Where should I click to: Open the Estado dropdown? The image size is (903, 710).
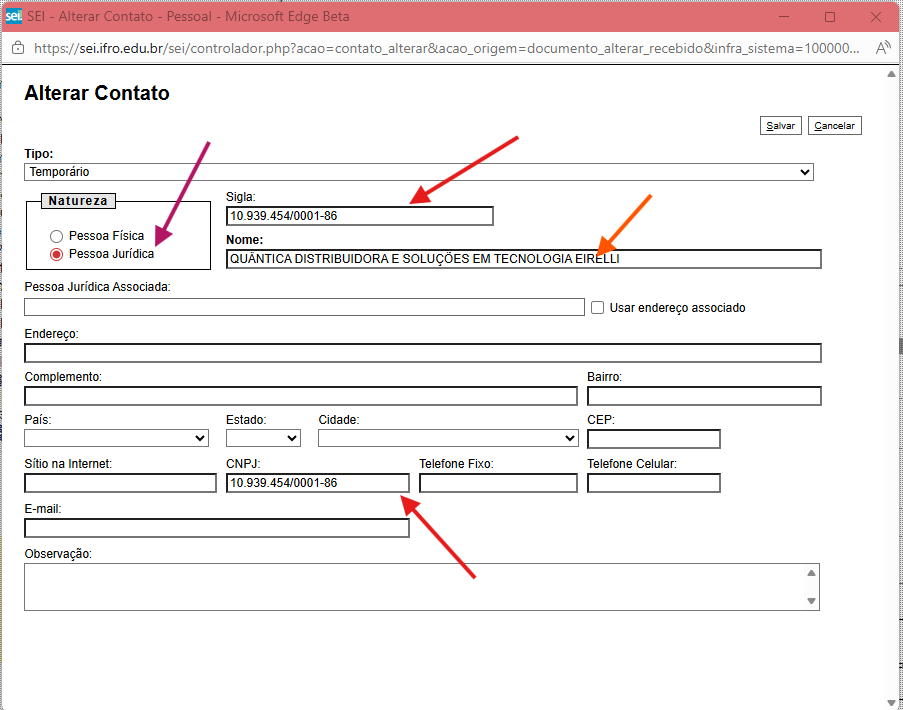coord(263,438)
